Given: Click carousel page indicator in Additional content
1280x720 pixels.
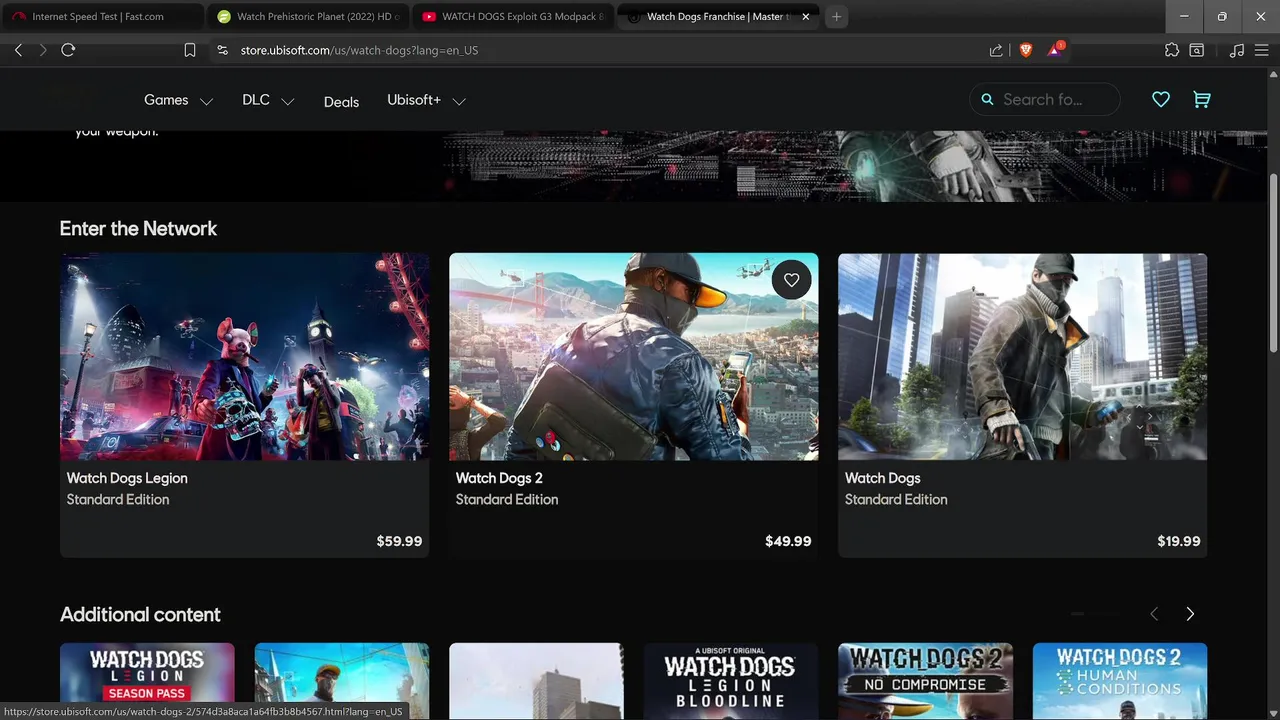Looking at the screenshot, I should tap(1077, 613).
